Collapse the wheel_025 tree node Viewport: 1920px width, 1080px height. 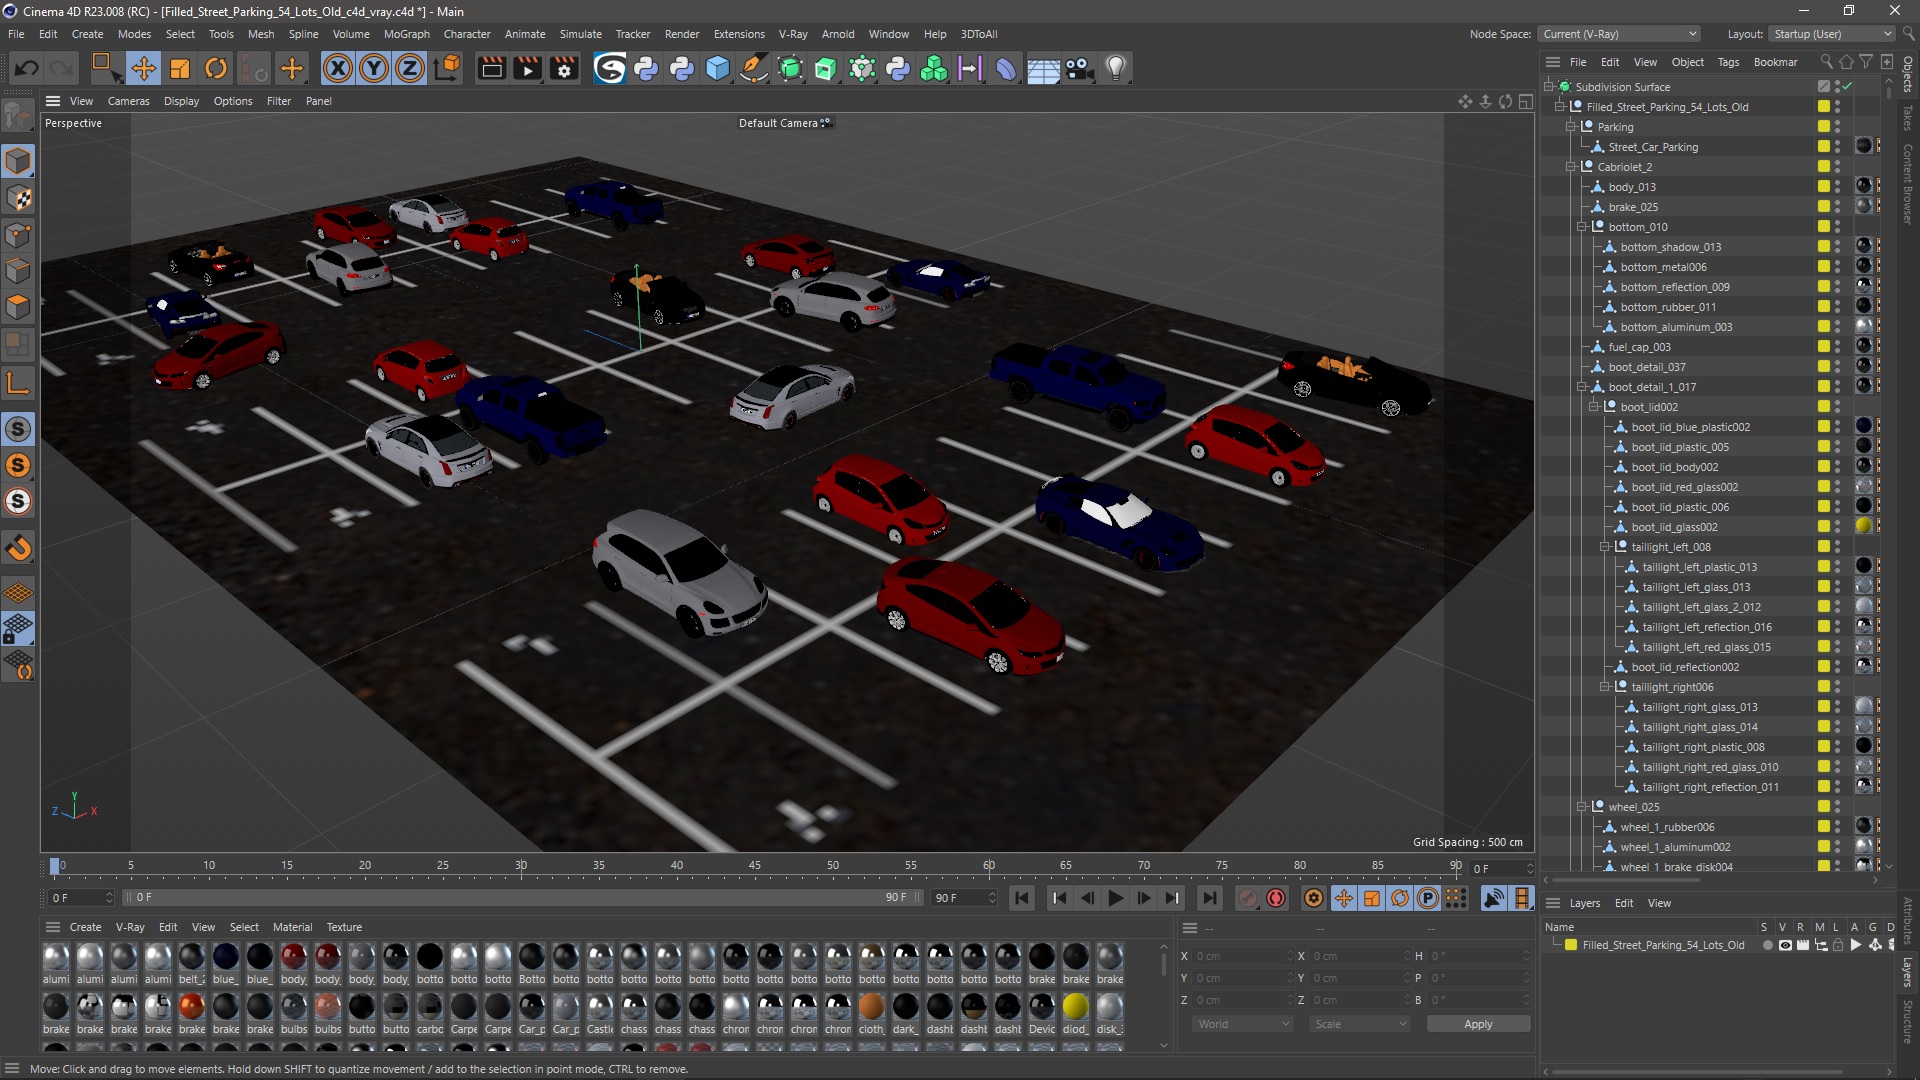pyautogui.click(x=1582, y=807)
